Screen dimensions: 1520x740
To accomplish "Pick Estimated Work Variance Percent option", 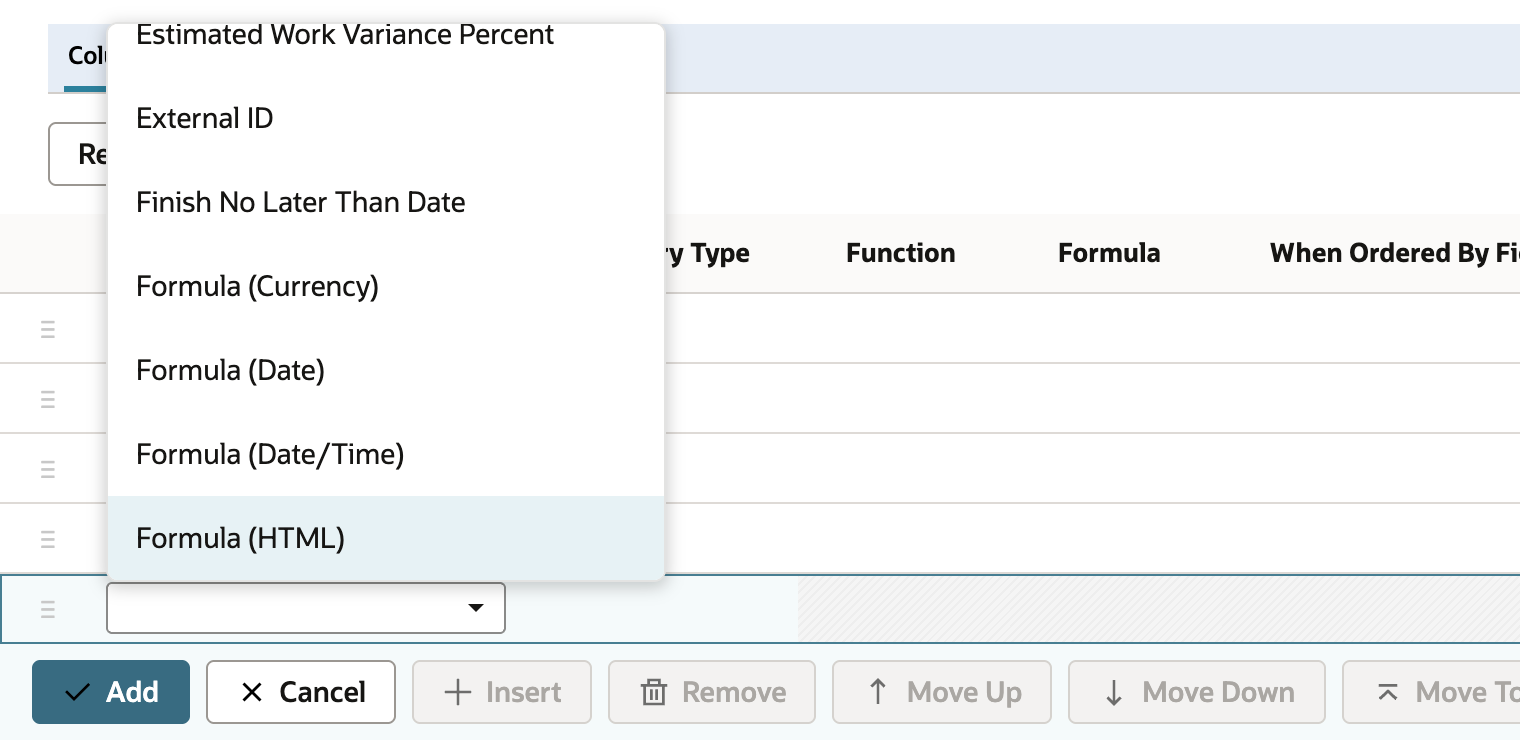I will point(385,40).
